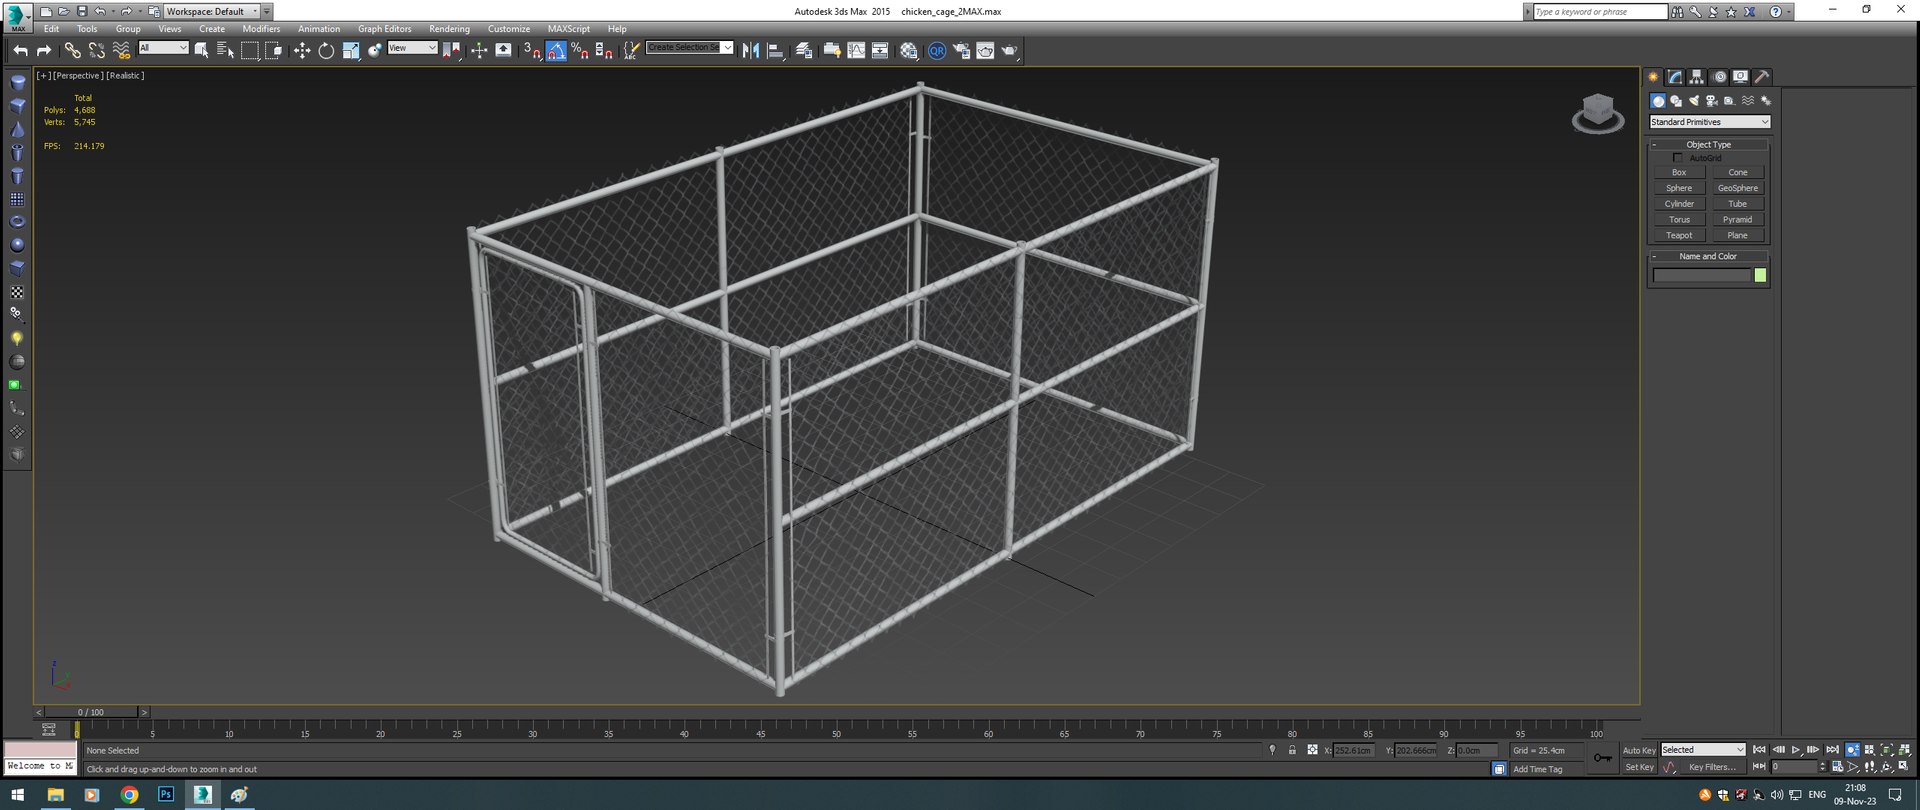Toggle Auto Key mode
The height and width of the screenshot is (810, 1920).
click(x=1639, y=750)
